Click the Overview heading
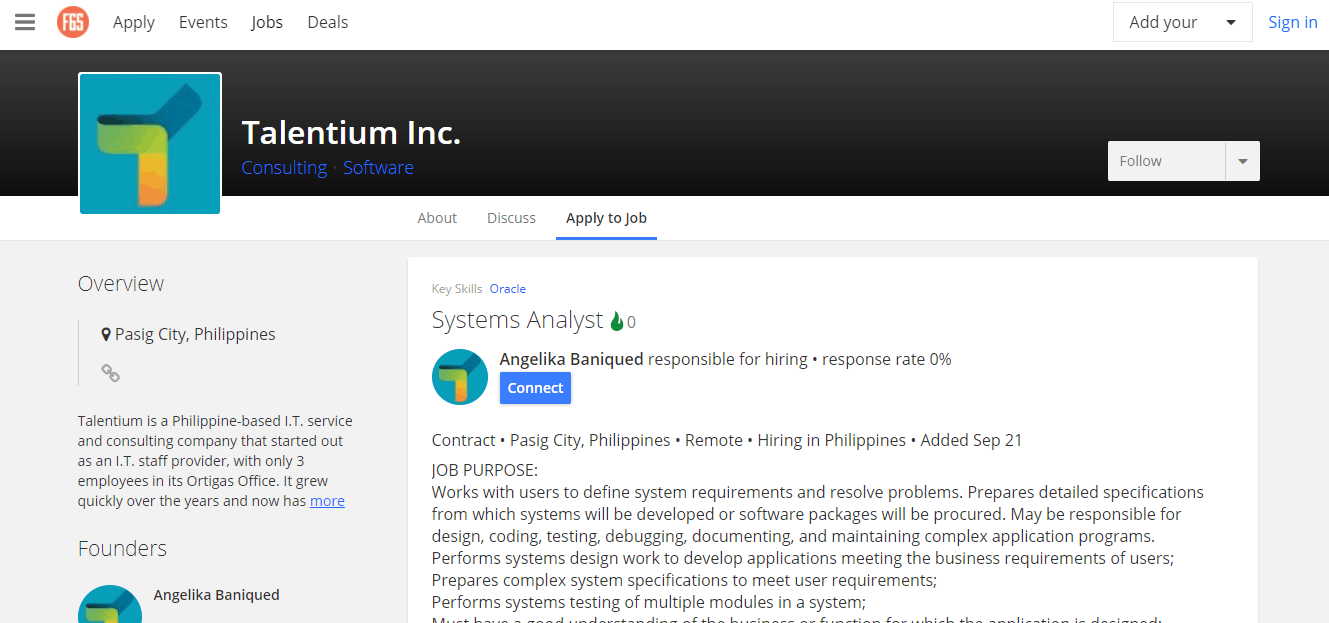The height and width of the screenshot is (623, 1329). pyautogui.click(x=121, y=284)
